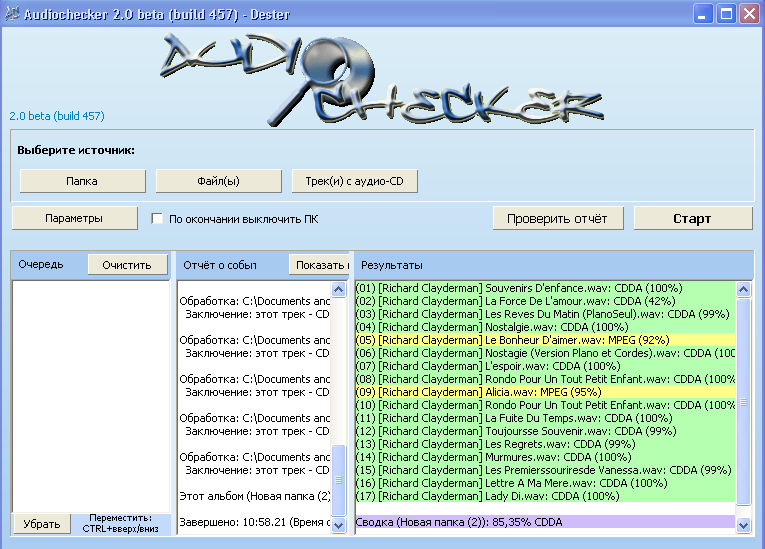Click the Папка source button
Viewport: 765px width, 549px height.
tap(82, 181)
